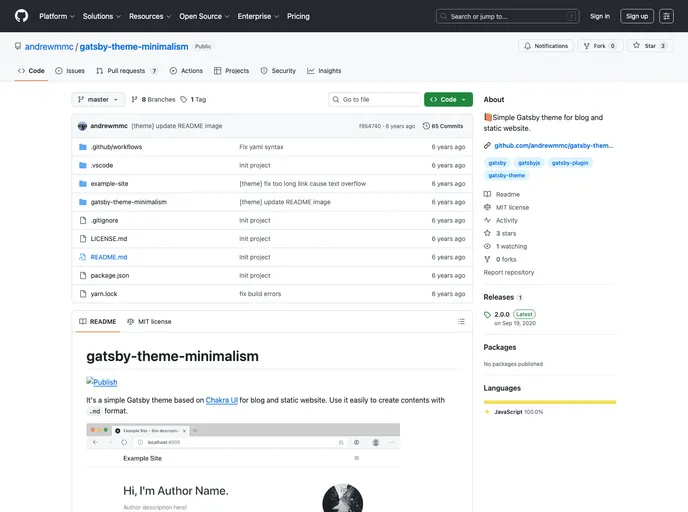This screenshot has width=688, height=512.
Task: Expand the Platform menu in header
Action: pos(56,16)
